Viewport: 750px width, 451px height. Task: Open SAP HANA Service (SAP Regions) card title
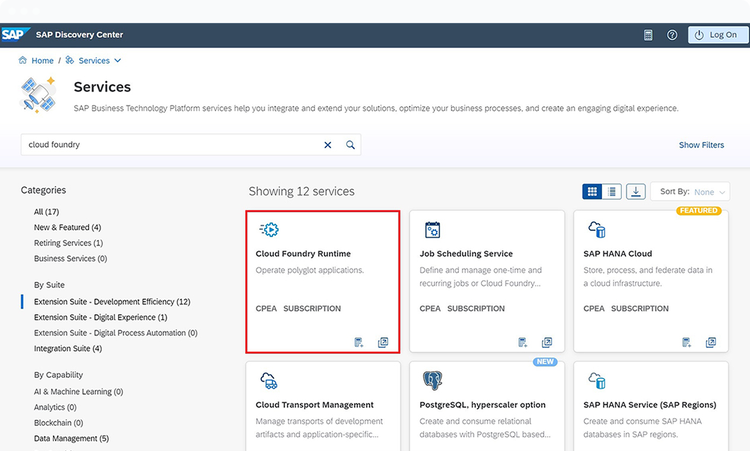tap(650, 405)
